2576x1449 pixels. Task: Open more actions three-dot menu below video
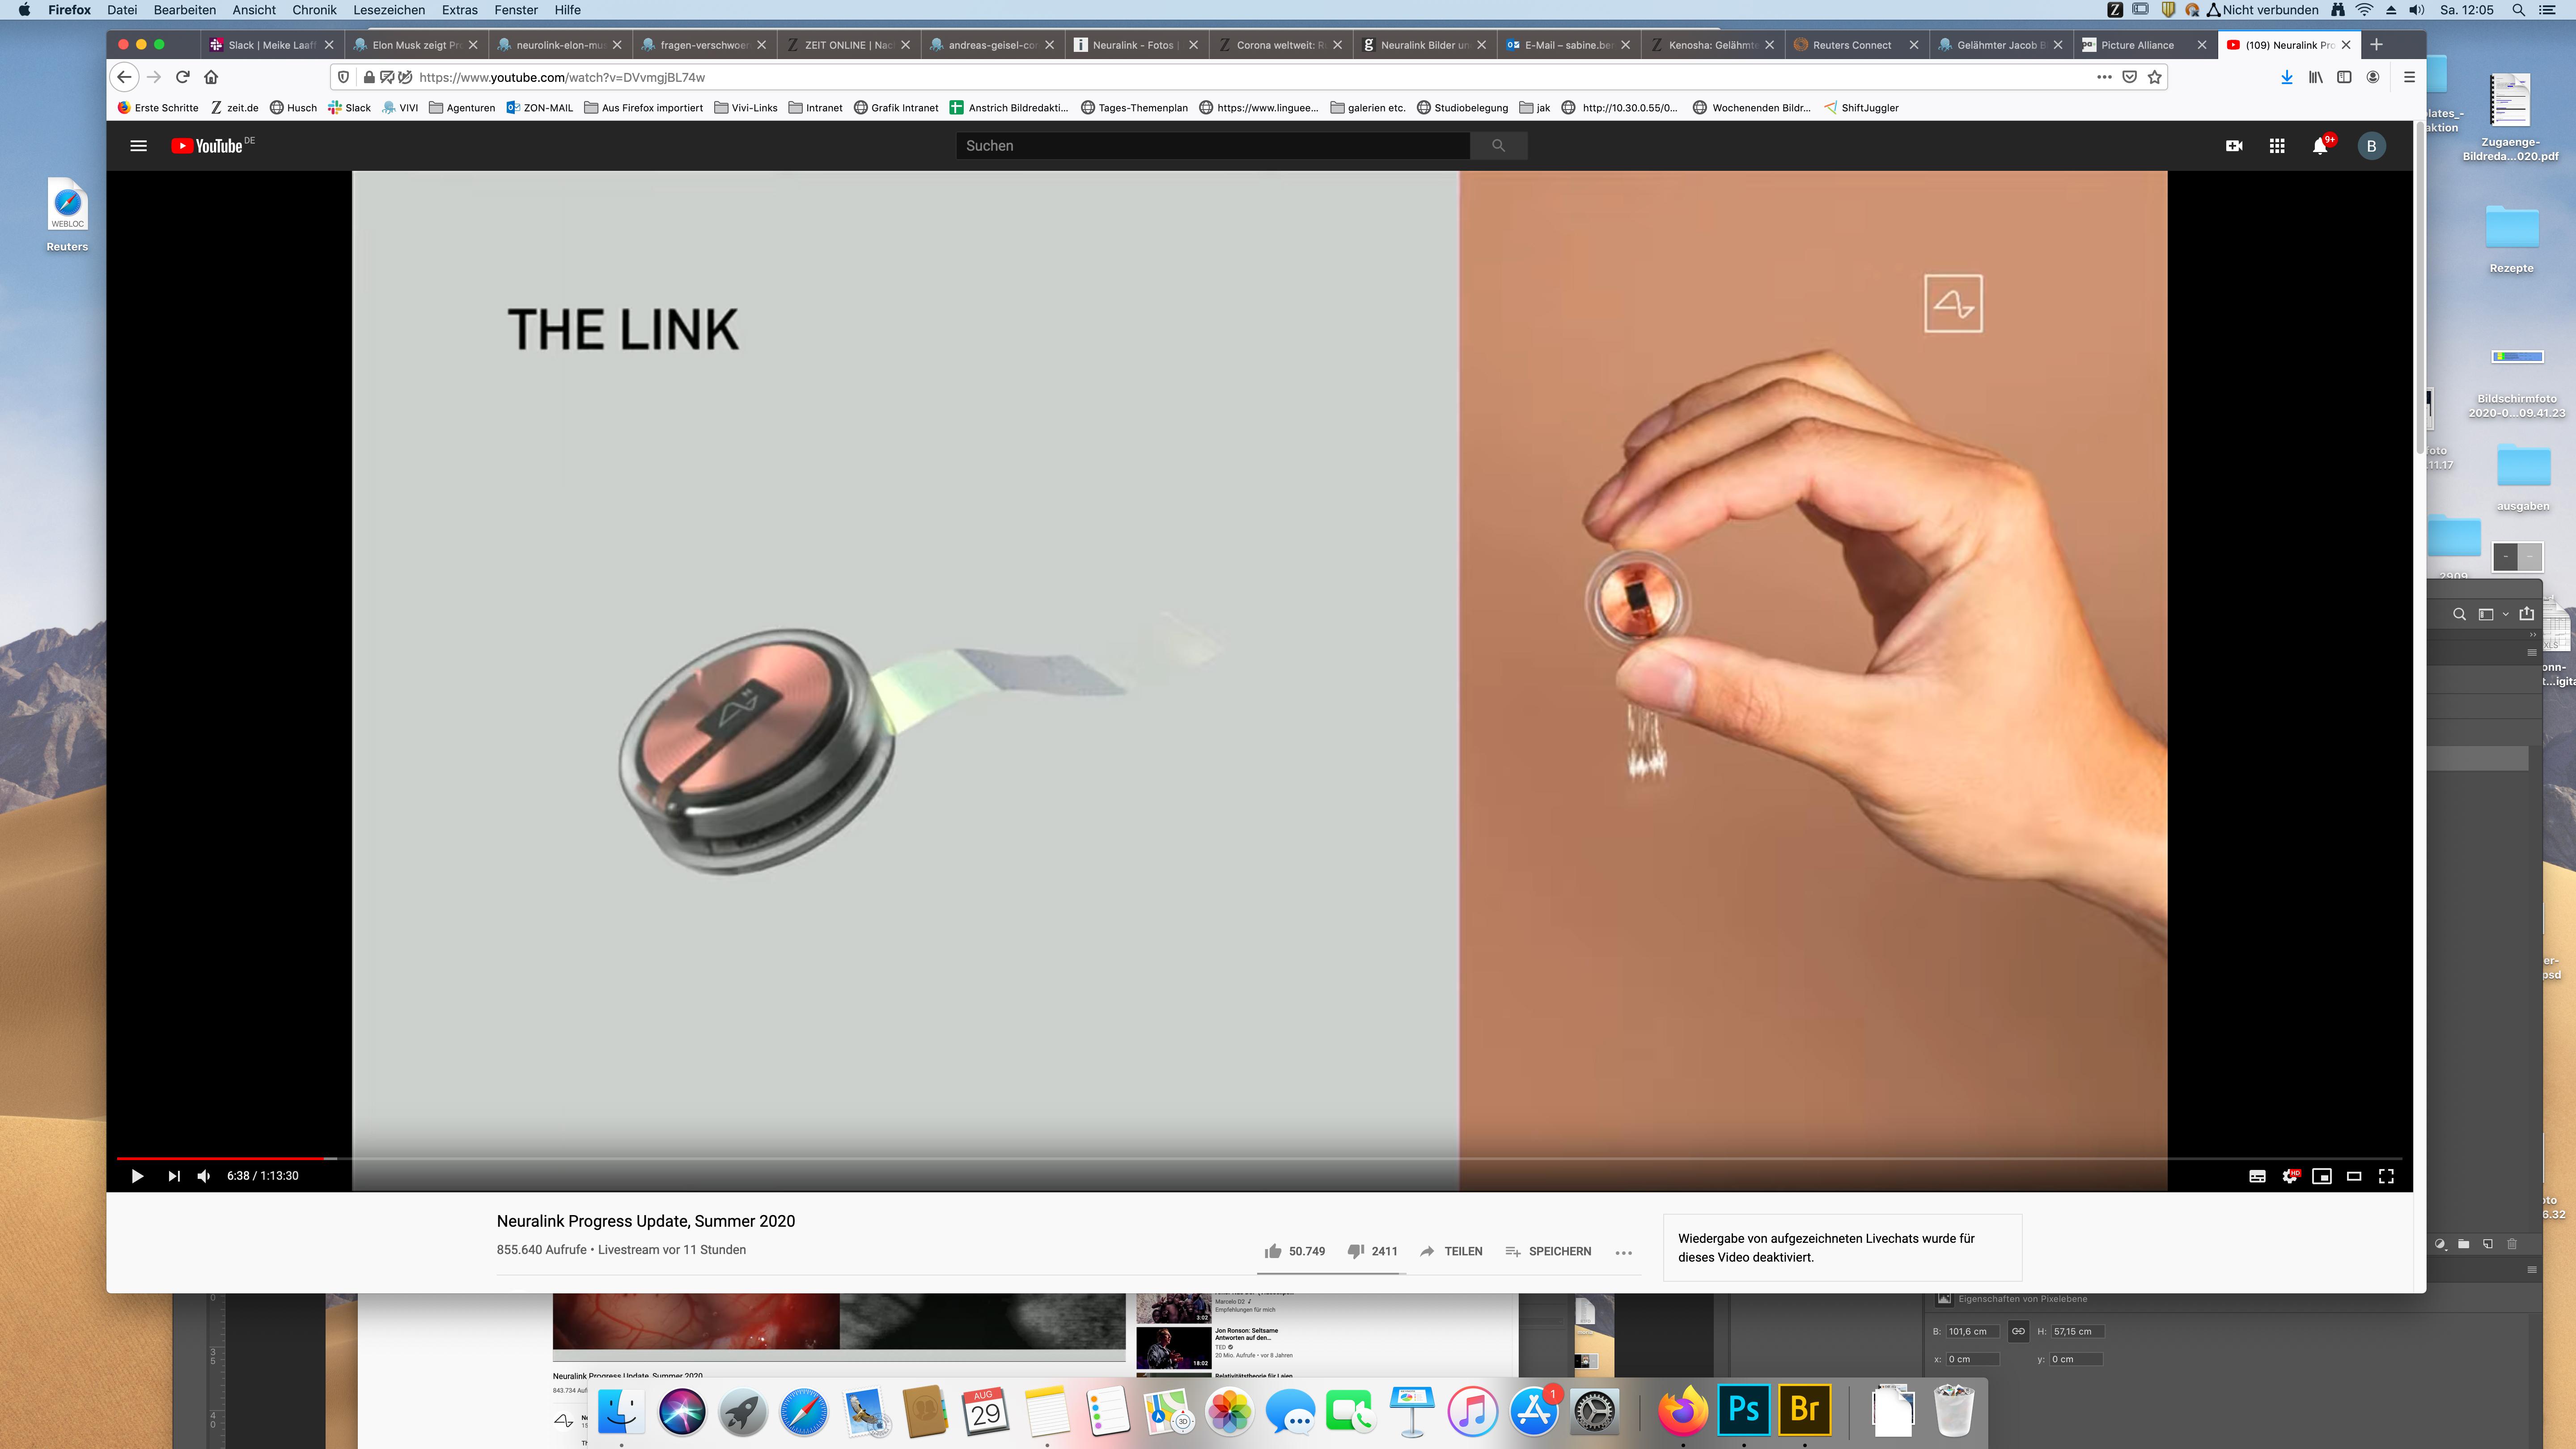point(1623,1252)
